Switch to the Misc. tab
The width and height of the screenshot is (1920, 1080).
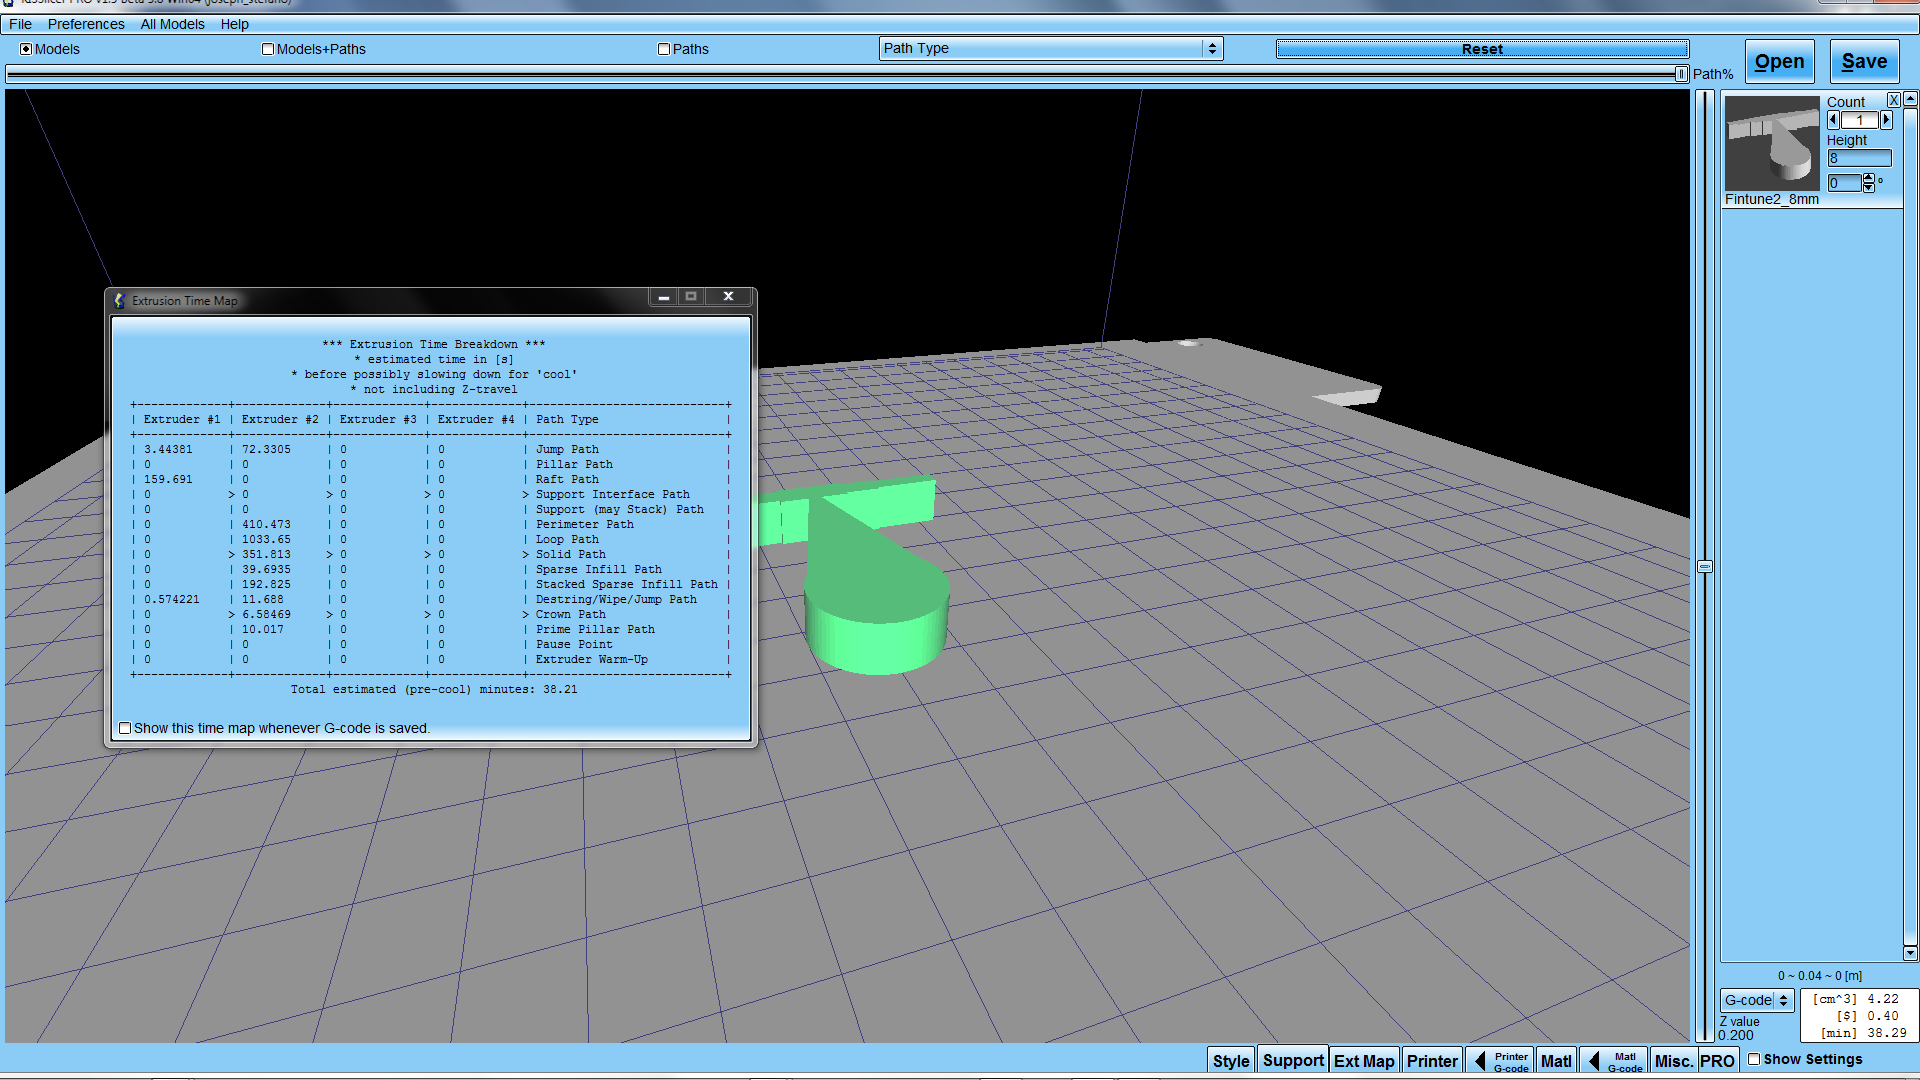point(1673,1061)
